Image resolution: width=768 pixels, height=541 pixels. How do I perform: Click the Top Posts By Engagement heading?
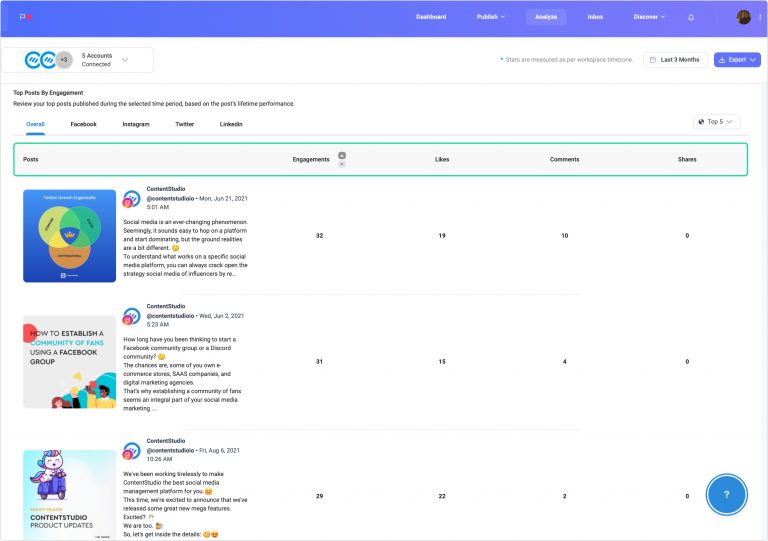(x=48, y=93)
